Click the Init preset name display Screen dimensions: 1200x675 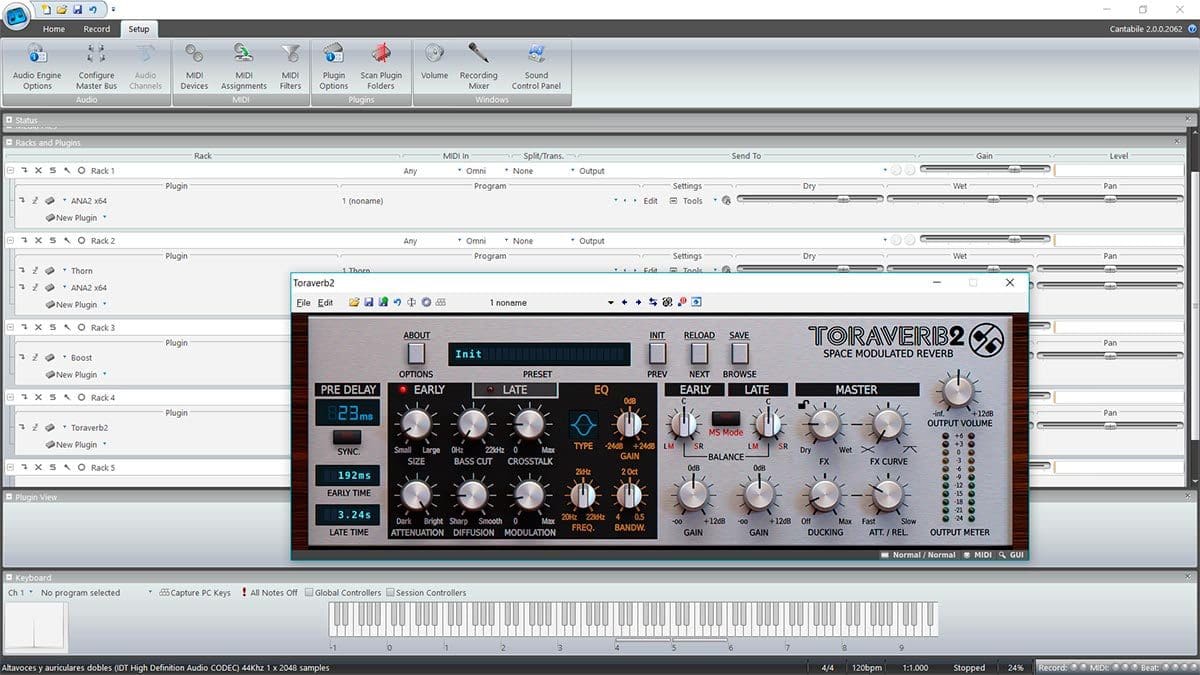pos(540,355)
